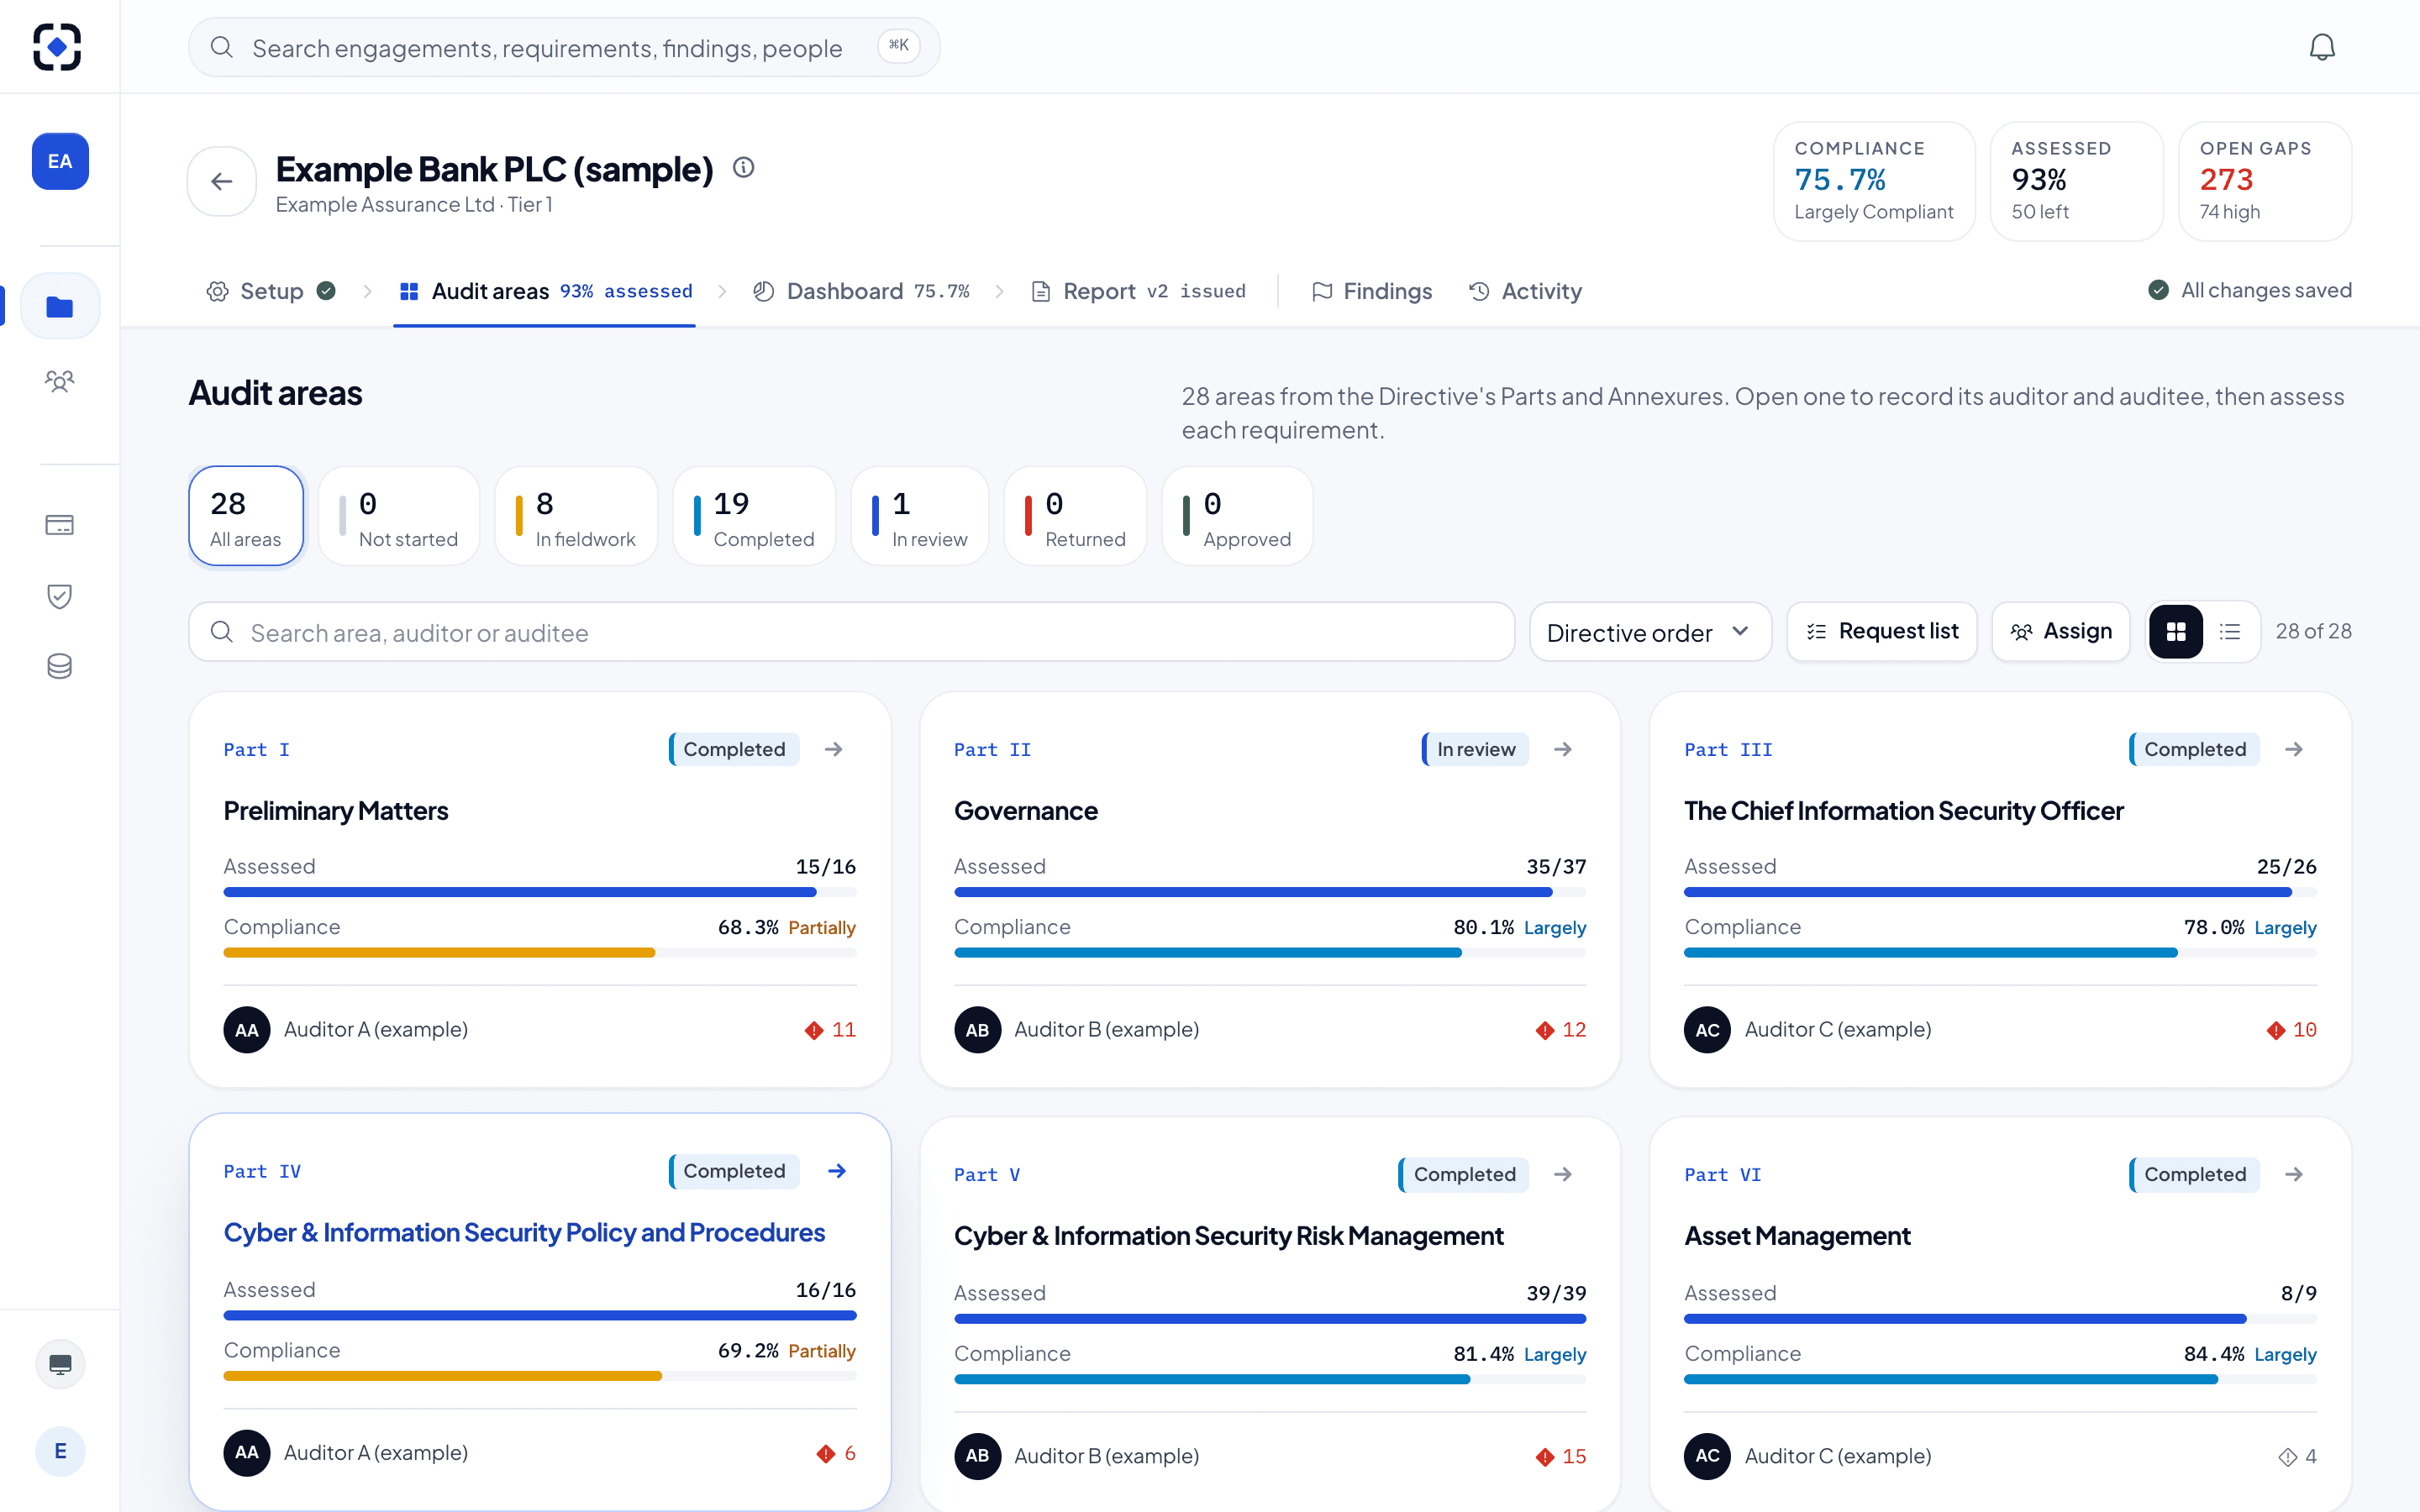Open the E user avatar in the sidebar
The image size is (2420, 1512).
point(60,1451)
